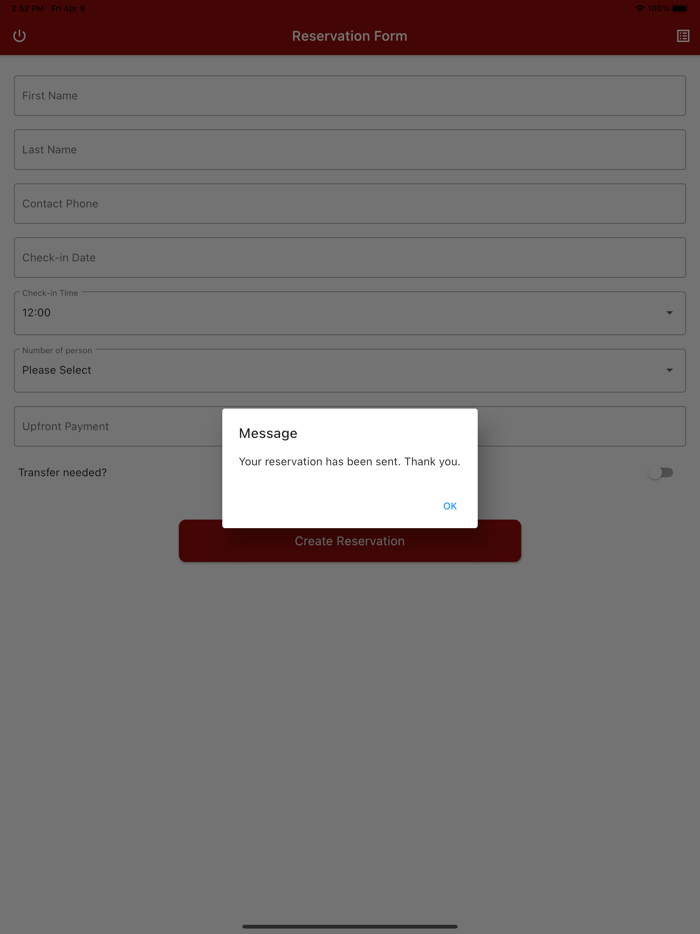The width and height of the screenshot is (700, 934).
Task: Tap the Reservation Form title
Action: pos(350,36)
